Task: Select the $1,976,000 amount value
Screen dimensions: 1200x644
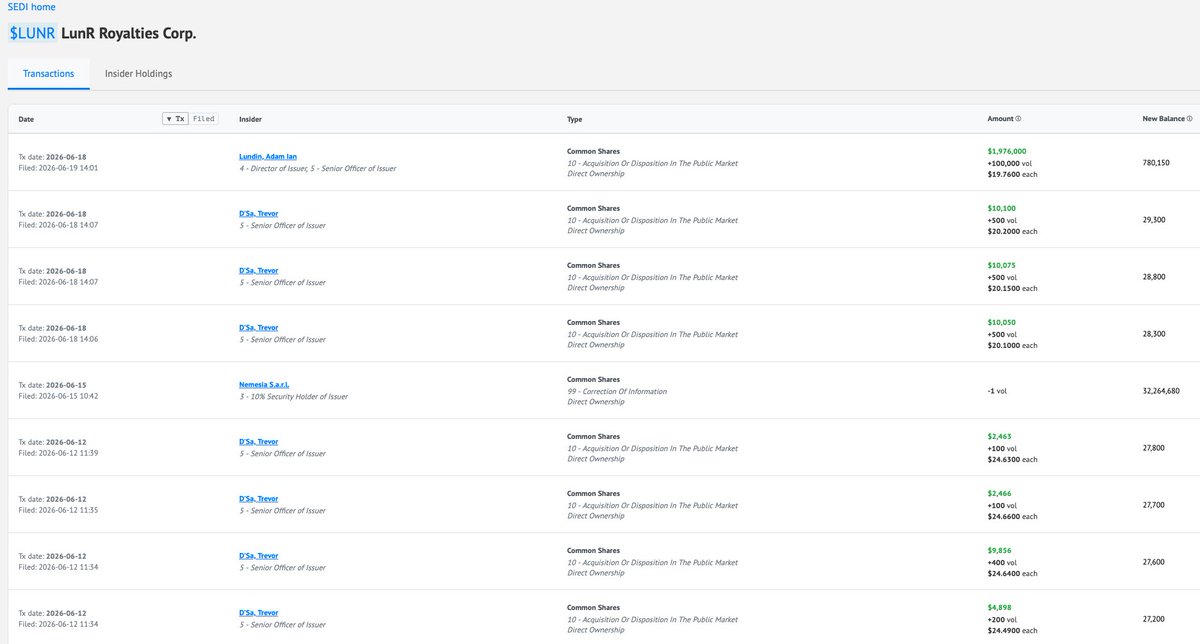Action: [1007, 152]
